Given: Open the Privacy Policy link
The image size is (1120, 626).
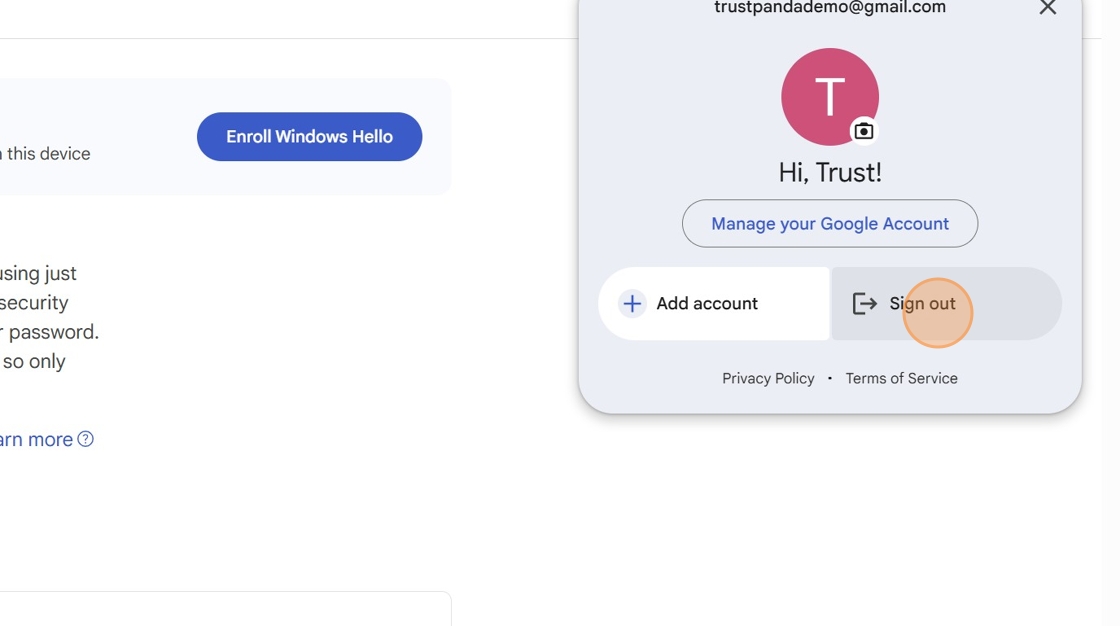Looking at the screenshot, I should [x=768, y=378].
